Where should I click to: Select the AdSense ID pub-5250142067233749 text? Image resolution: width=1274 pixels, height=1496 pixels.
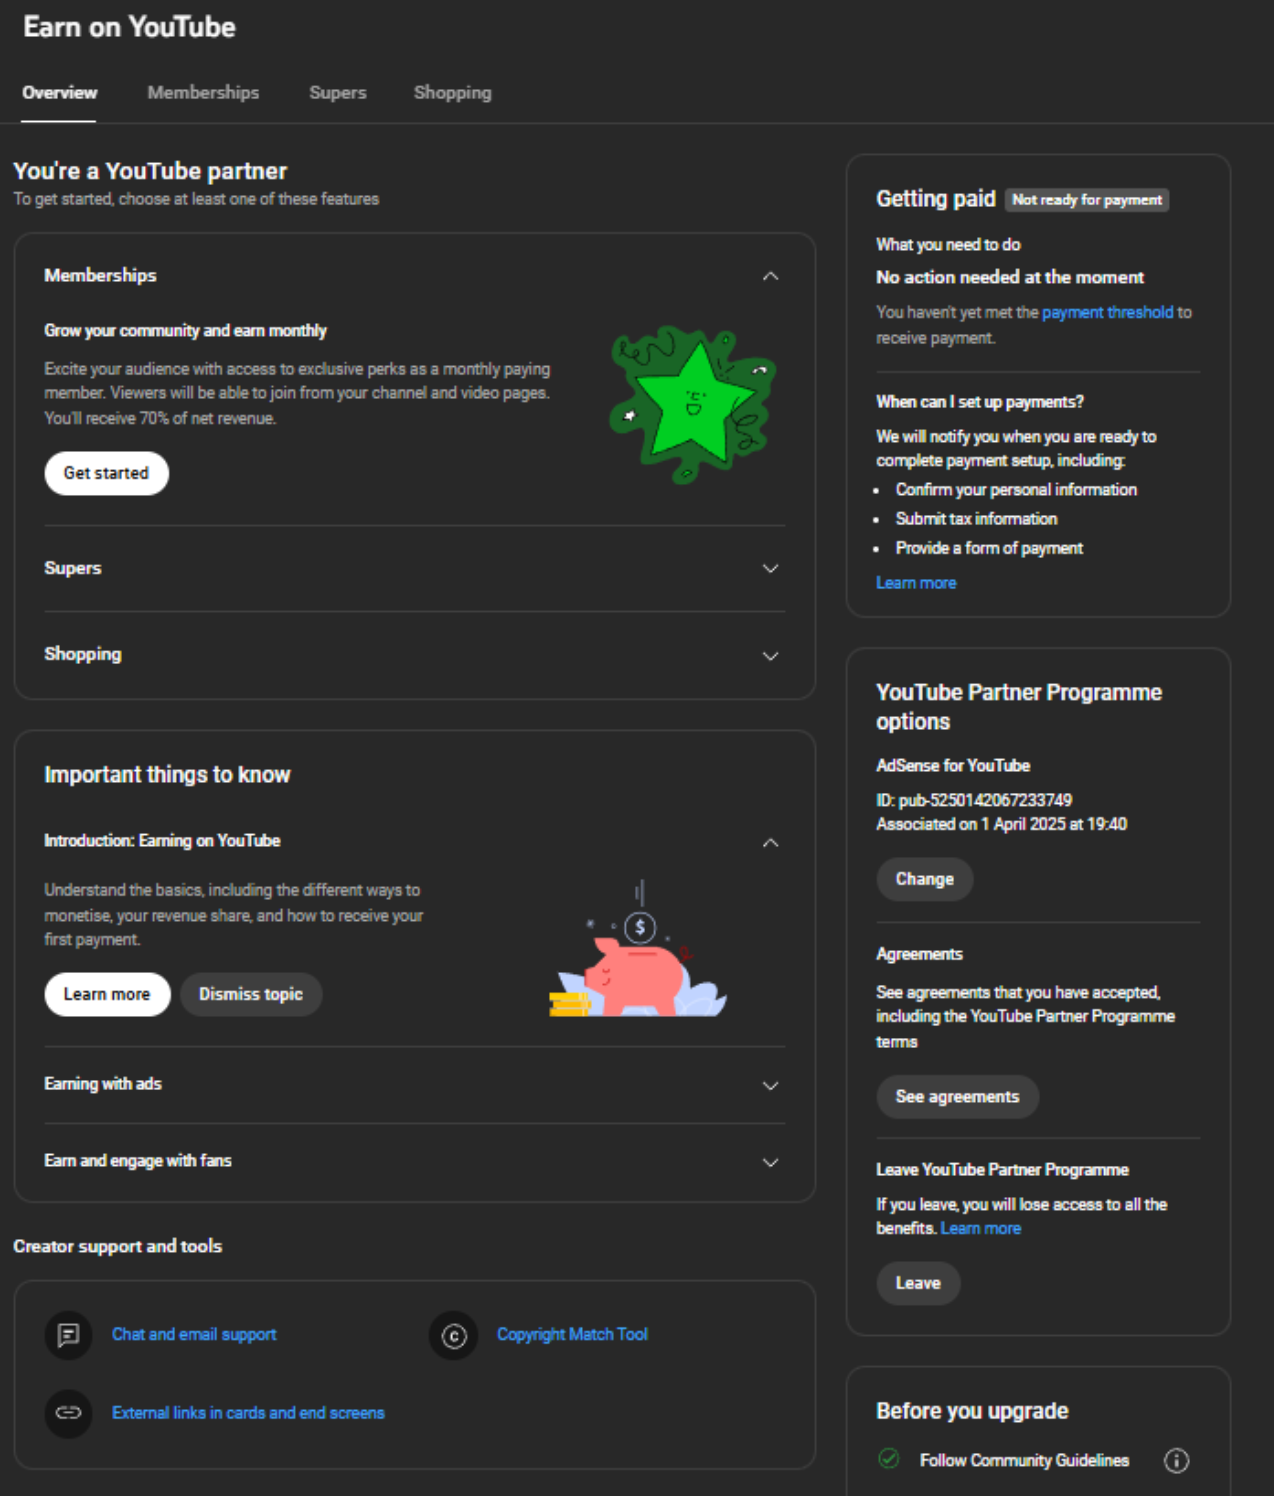[x=974, y=800]
